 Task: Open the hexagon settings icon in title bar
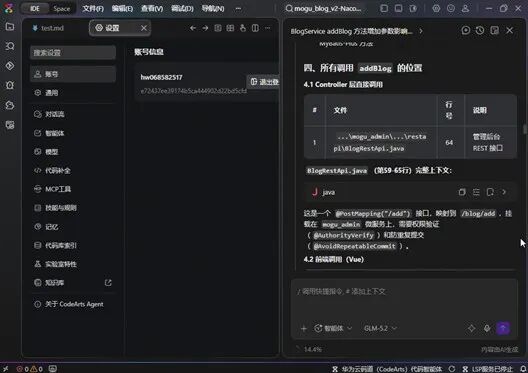tap(436, 8)
